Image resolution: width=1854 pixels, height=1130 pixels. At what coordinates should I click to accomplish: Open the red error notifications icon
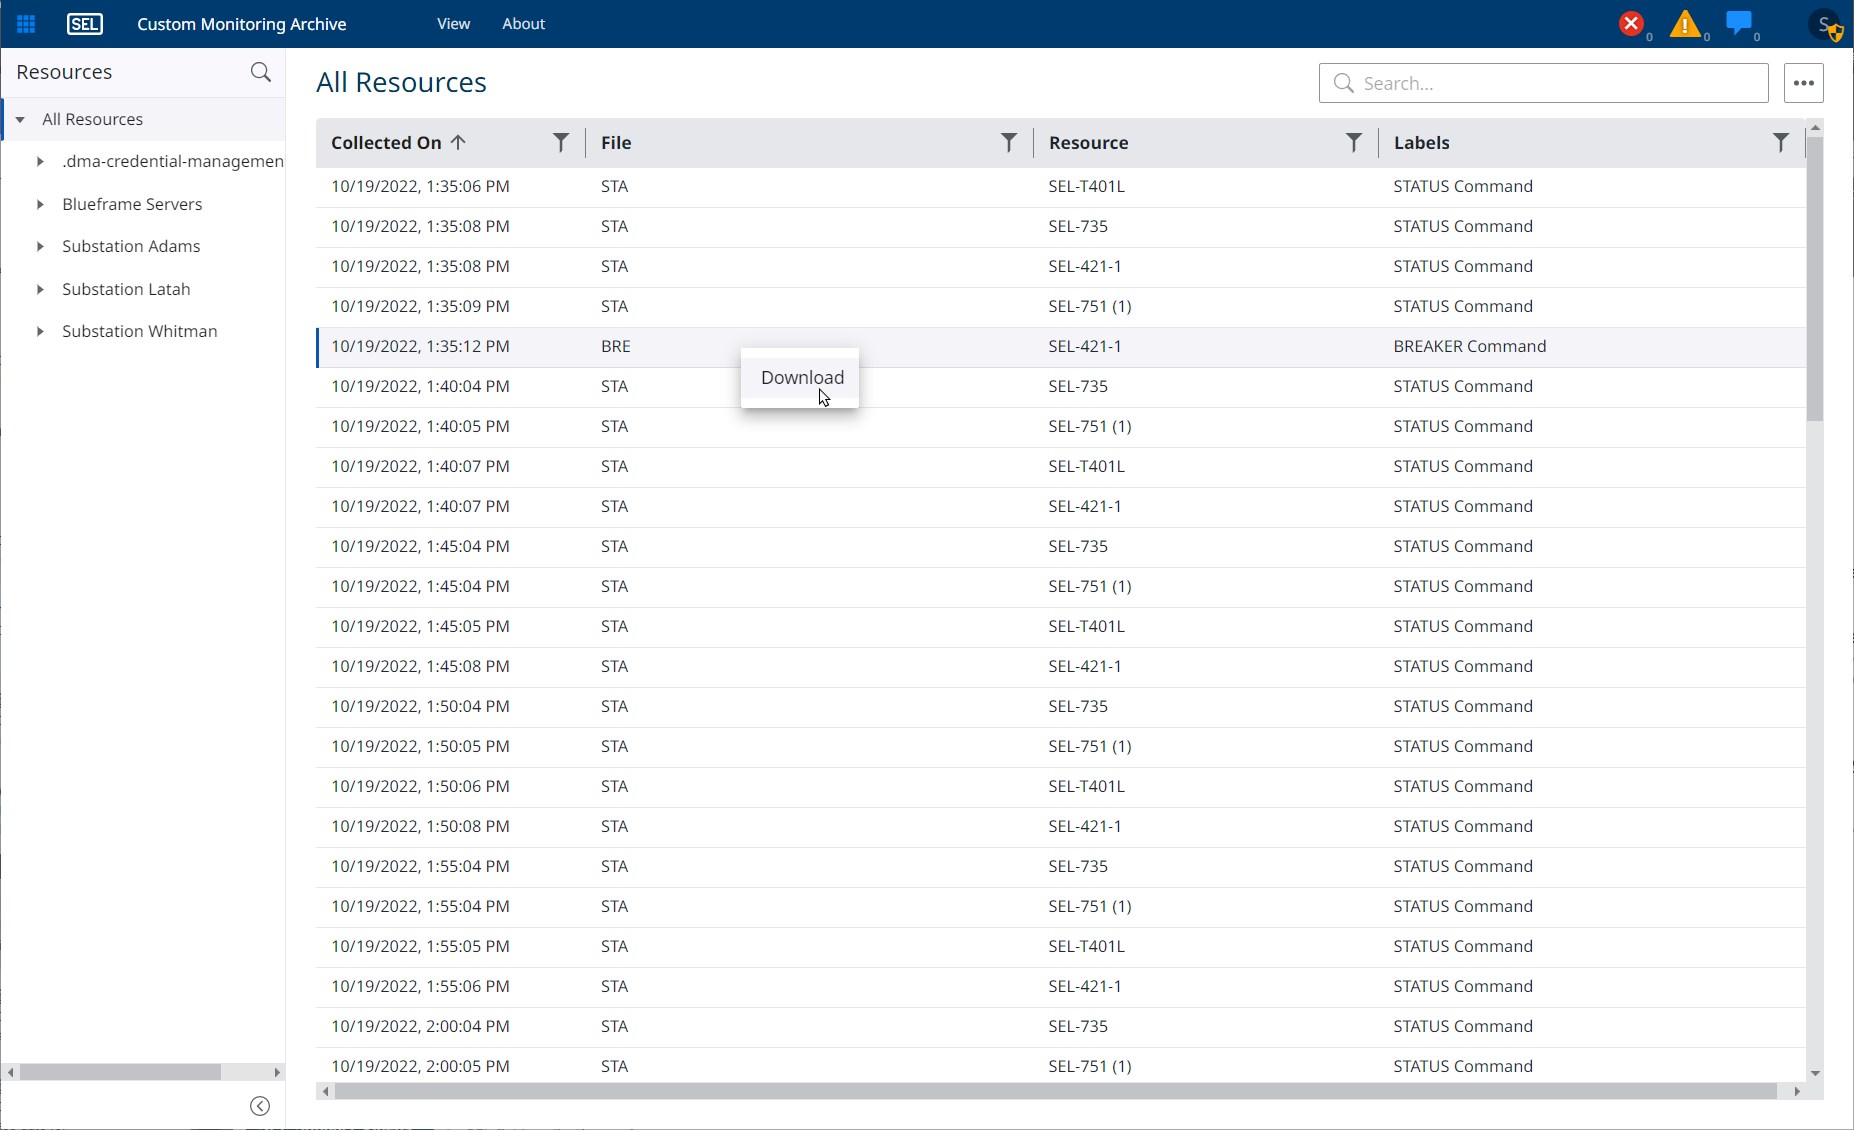[x=1632, y=23]
